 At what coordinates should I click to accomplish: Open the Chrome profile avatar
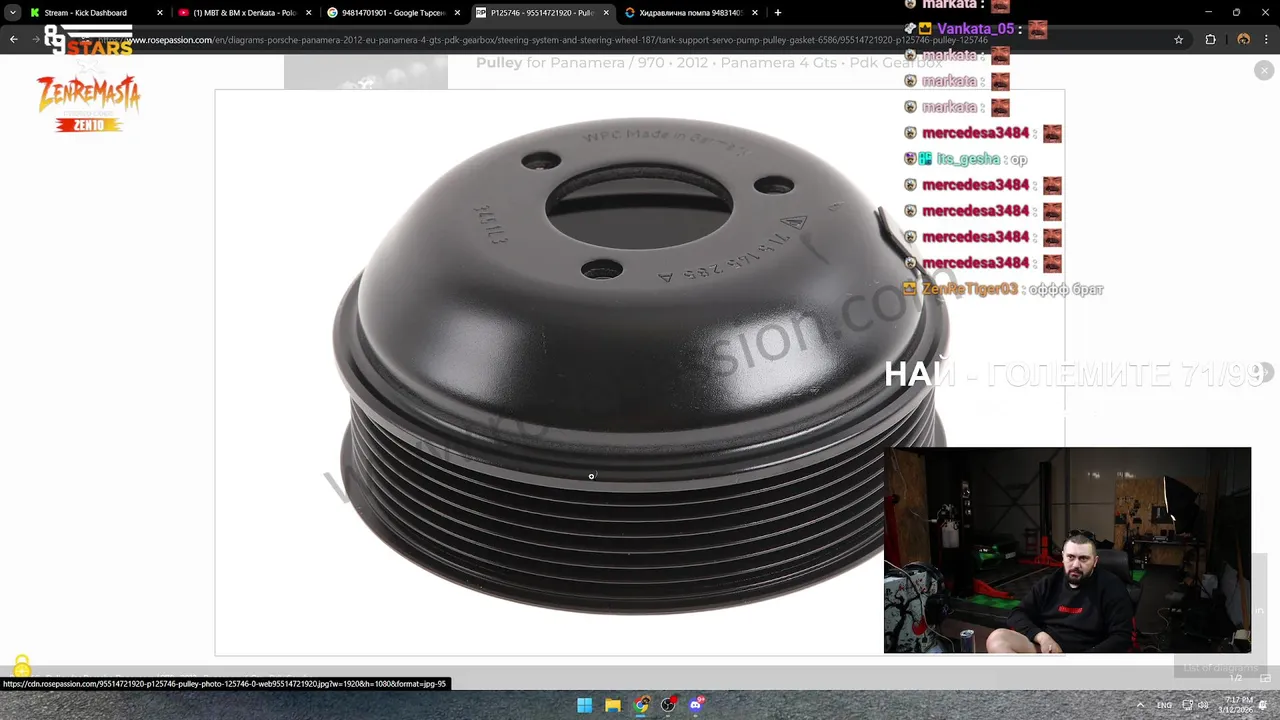1243,40
